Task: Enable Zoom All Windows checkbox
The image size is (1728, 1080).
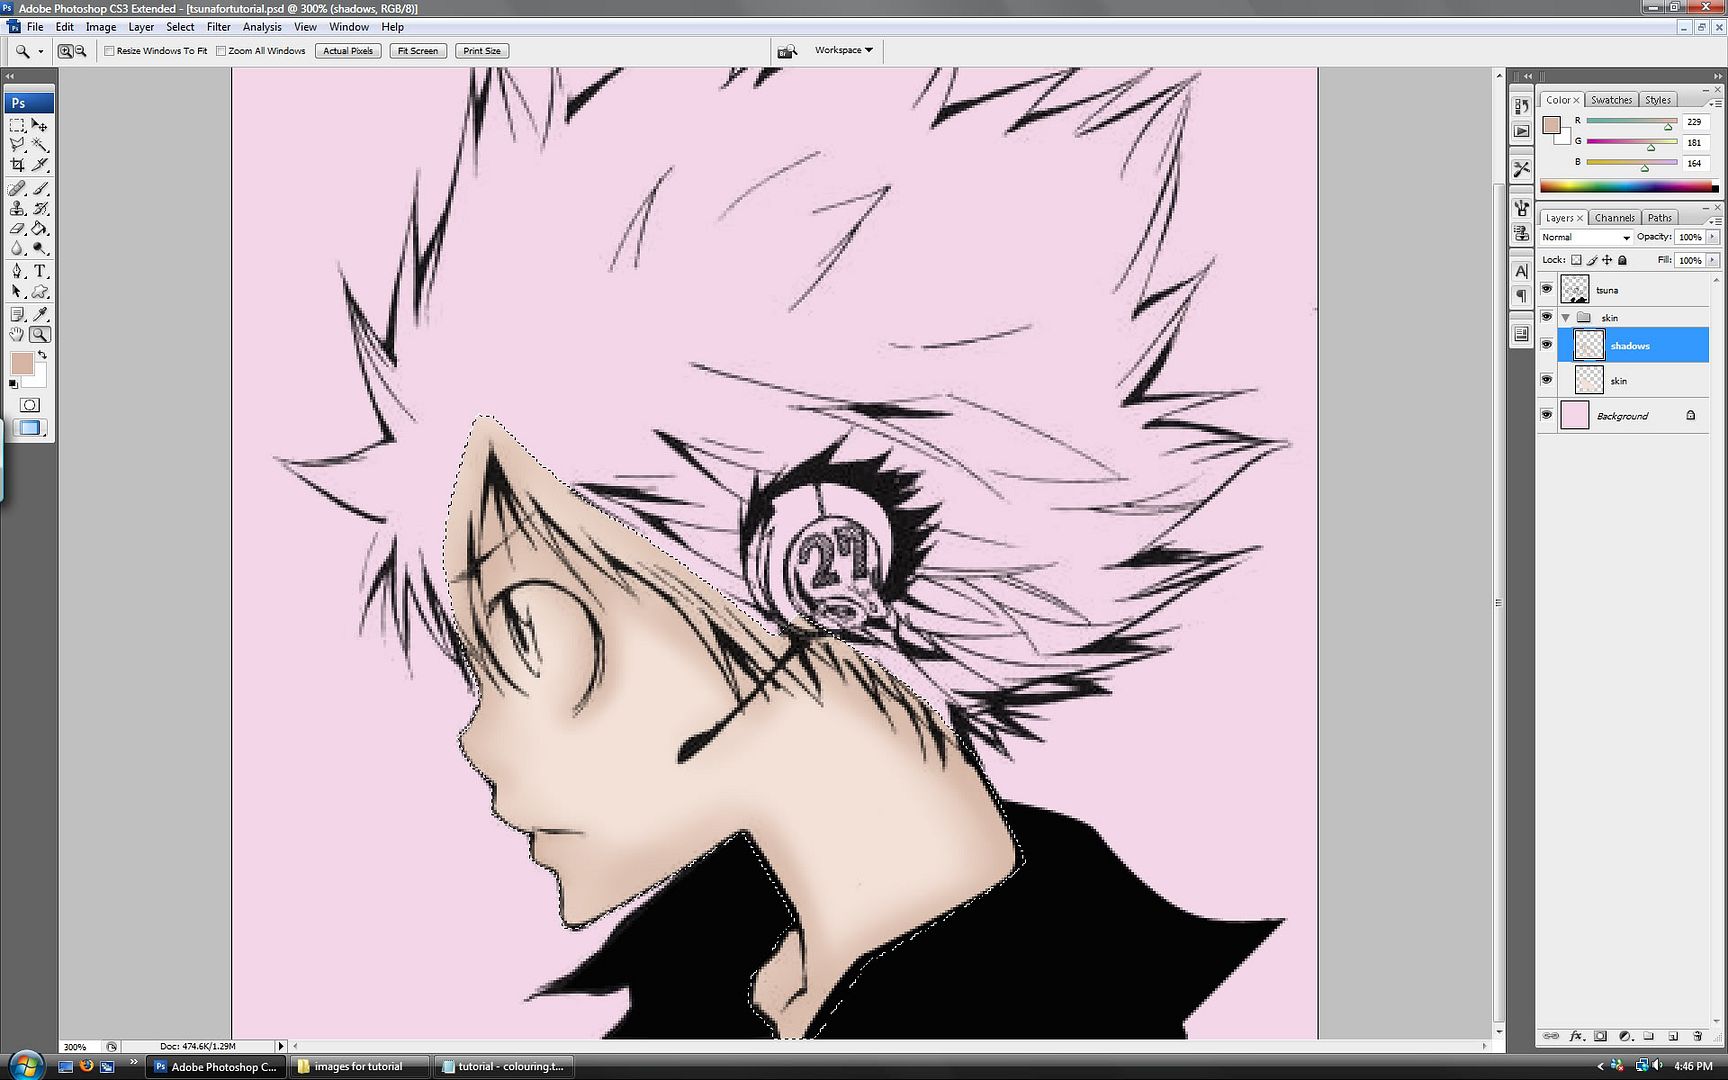Action: pyautogui.click(x=221, y=51)
